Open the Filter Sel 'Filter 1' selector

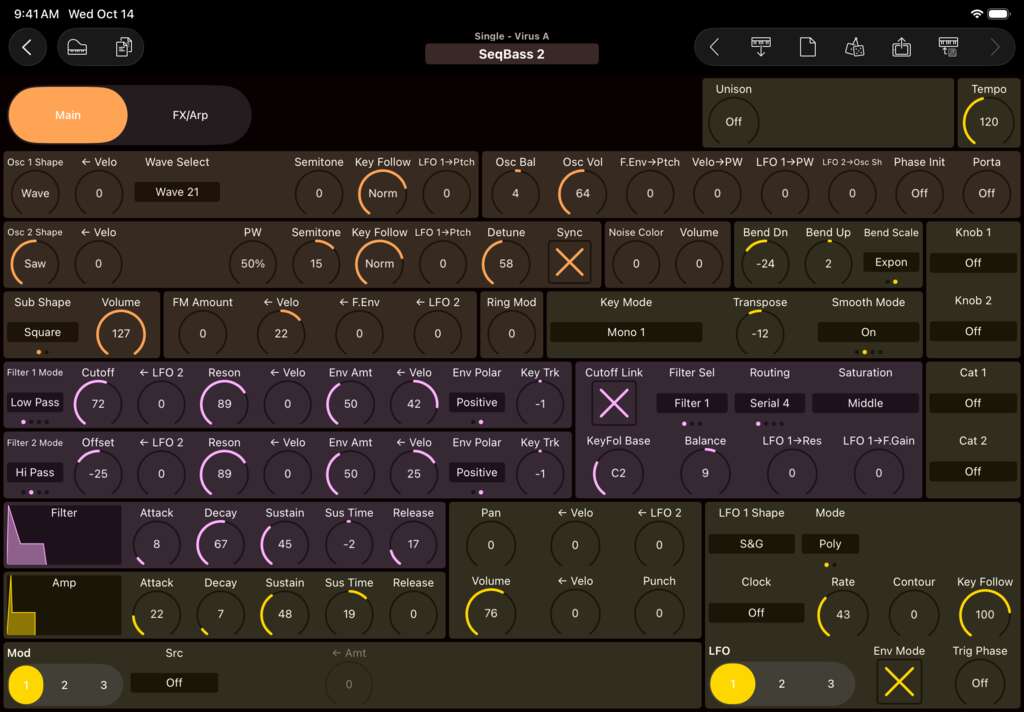[x=692, y=403]
